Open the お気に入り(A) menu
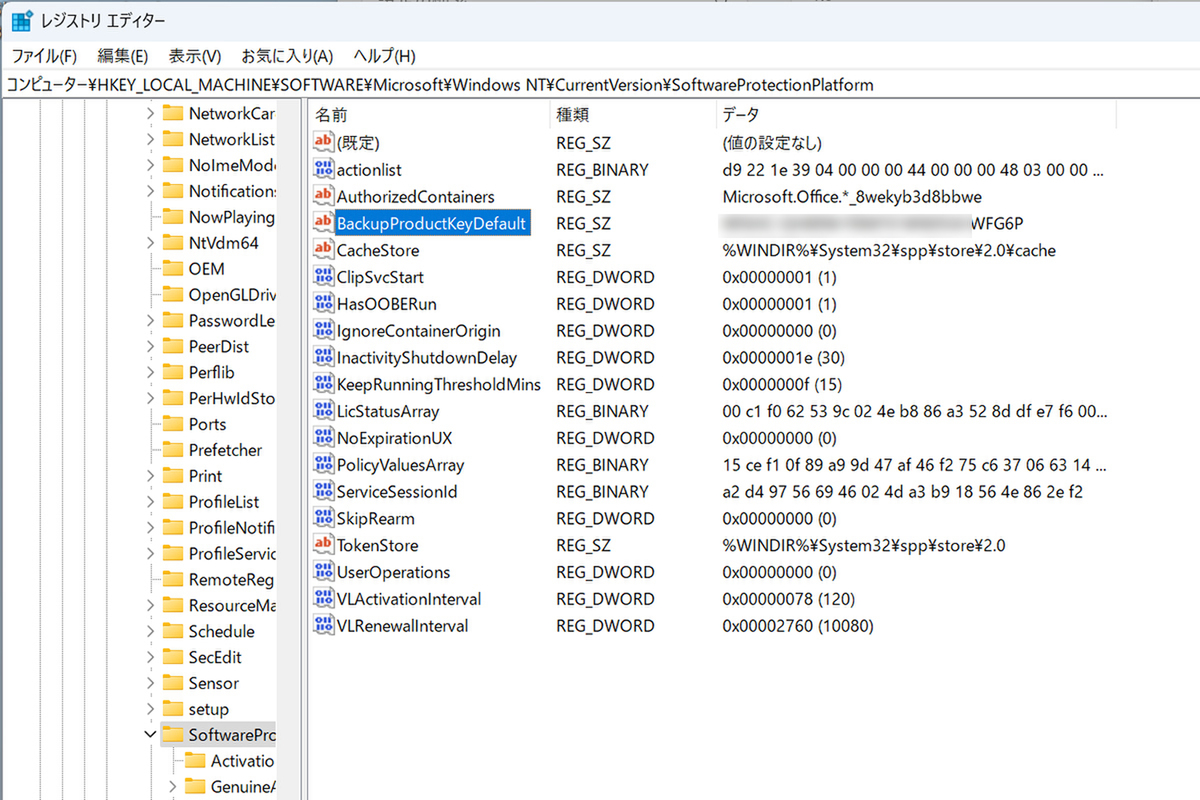Screen dimensions: 1200x800 tap(287, 56)
